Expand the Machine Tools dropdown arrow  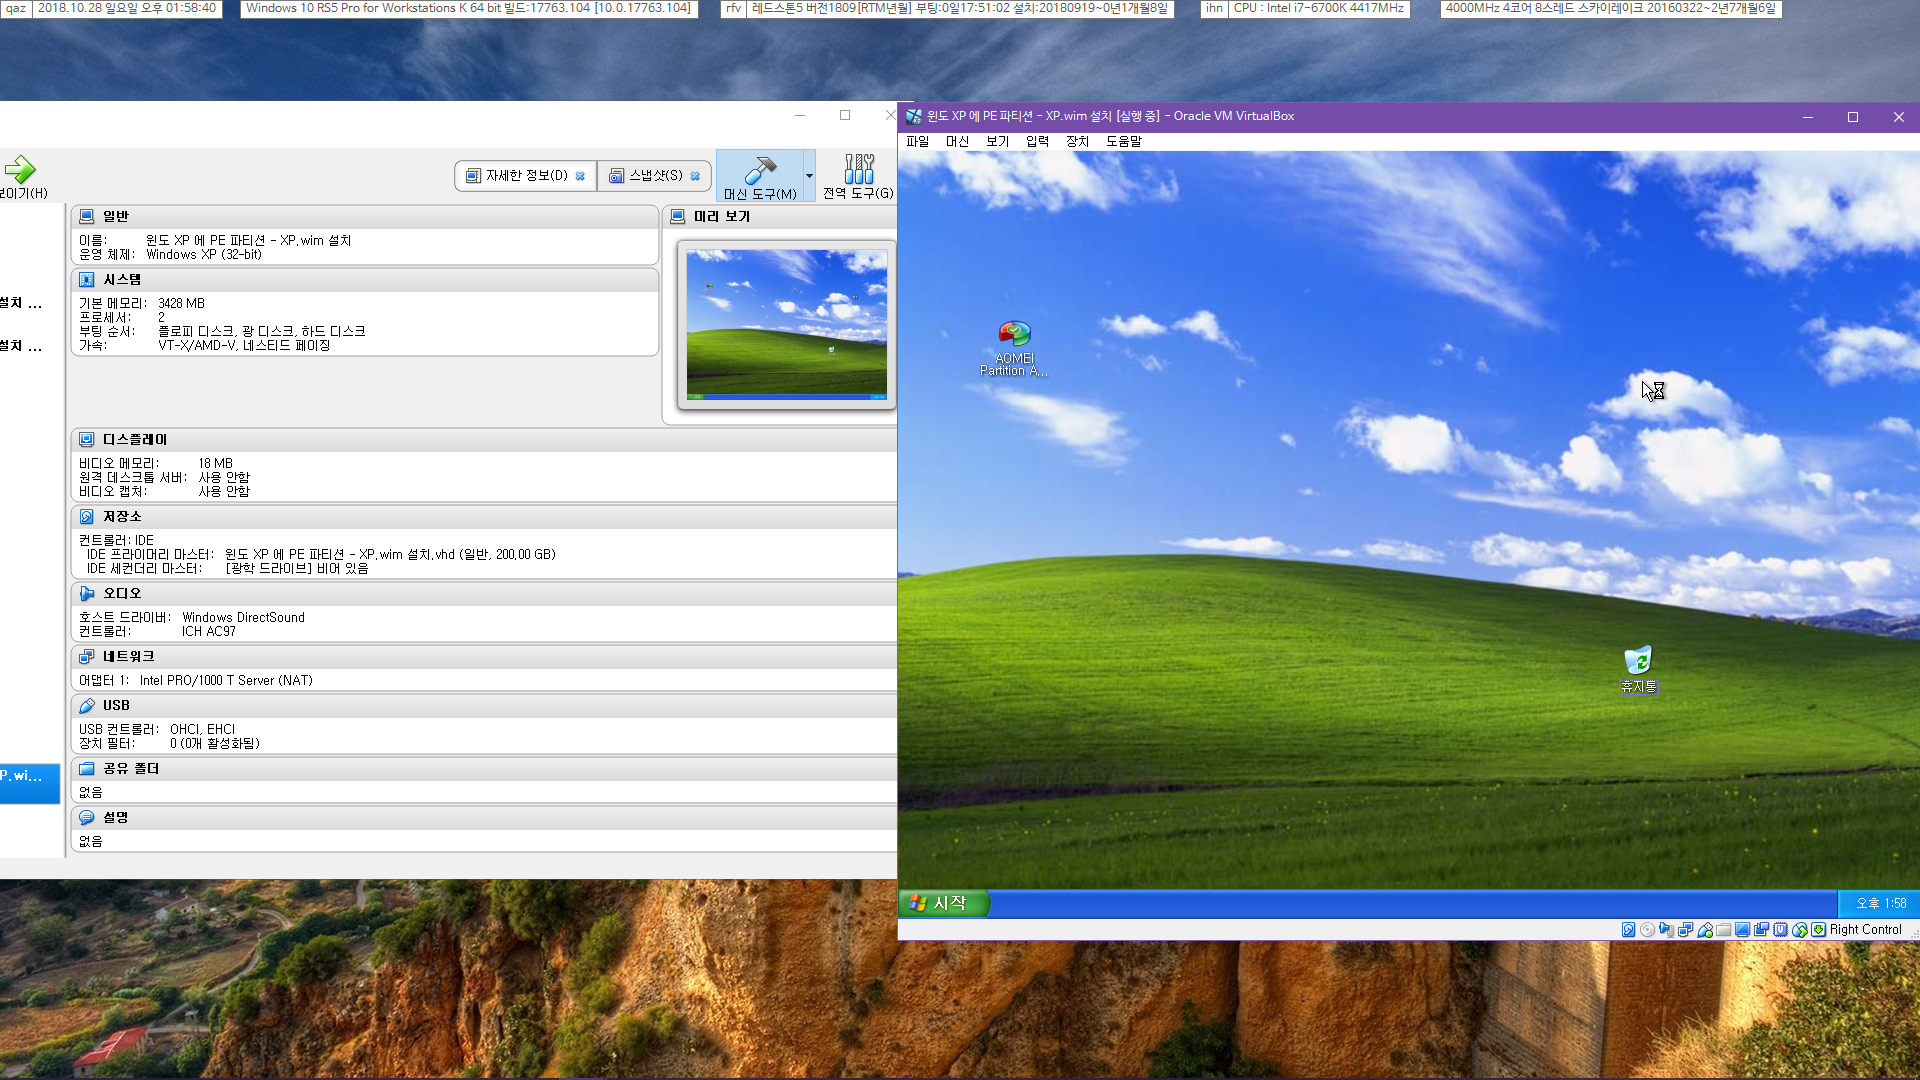pos(809,176)
